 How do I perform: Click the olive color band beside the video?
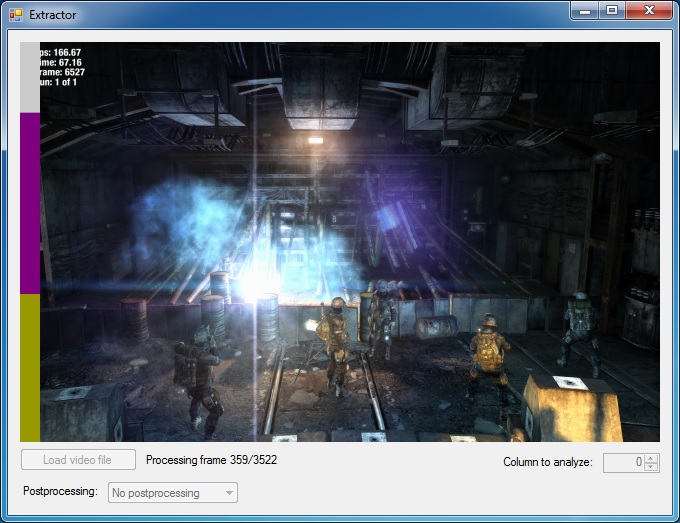[30, 368]
